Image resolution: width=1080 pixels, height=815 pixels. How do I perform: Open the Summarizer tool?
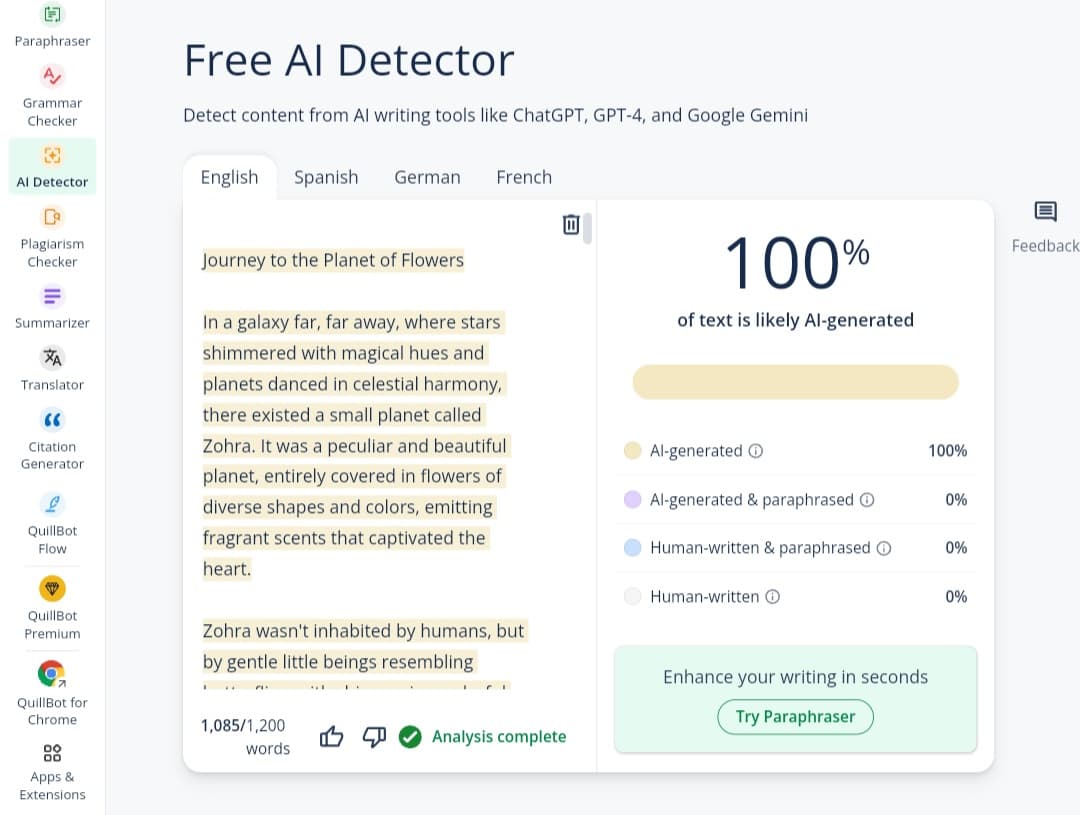tap(52, 297)
